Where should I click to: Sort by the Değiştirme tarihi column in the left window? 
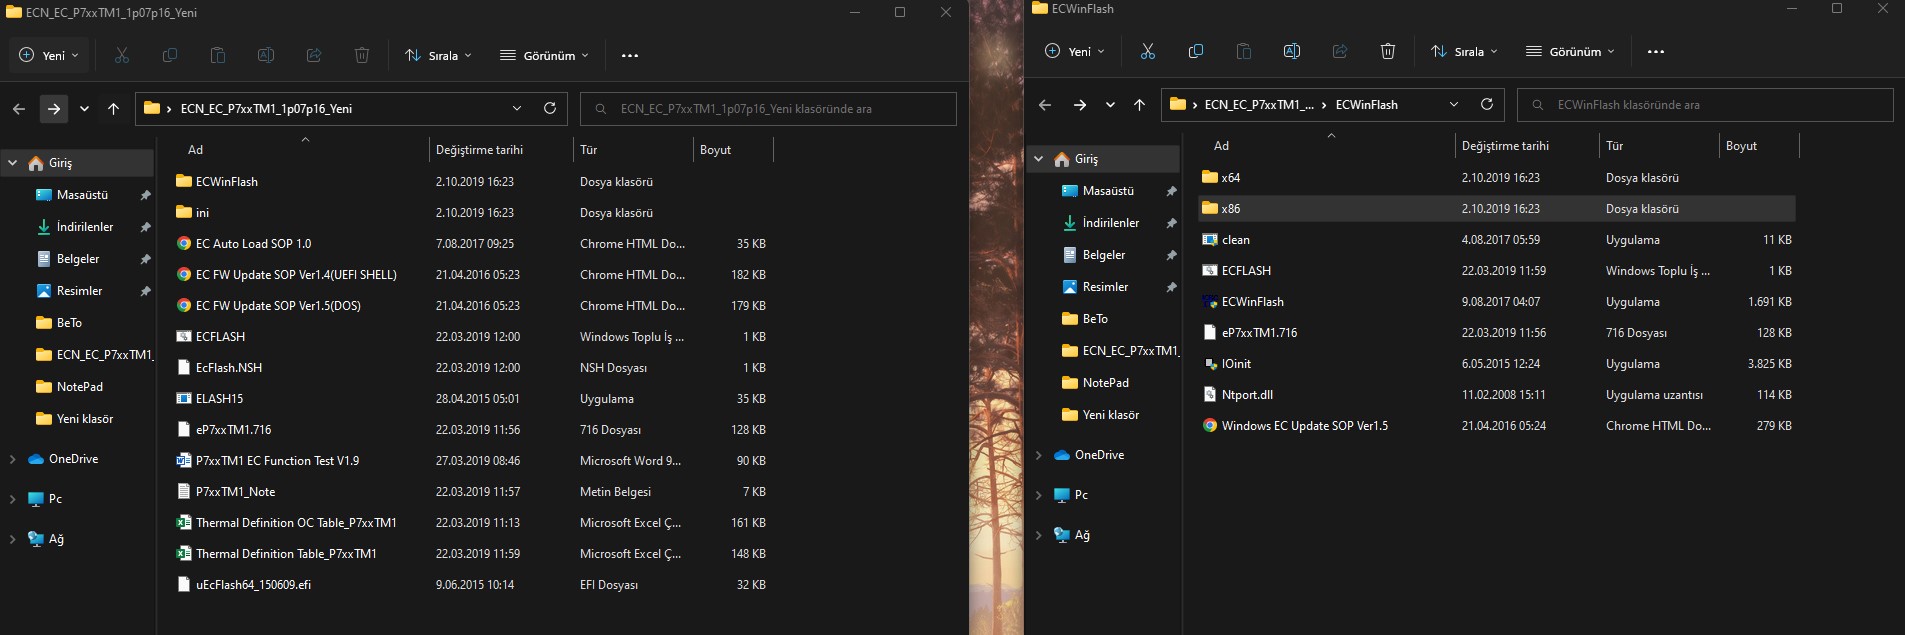pos(480,150)
